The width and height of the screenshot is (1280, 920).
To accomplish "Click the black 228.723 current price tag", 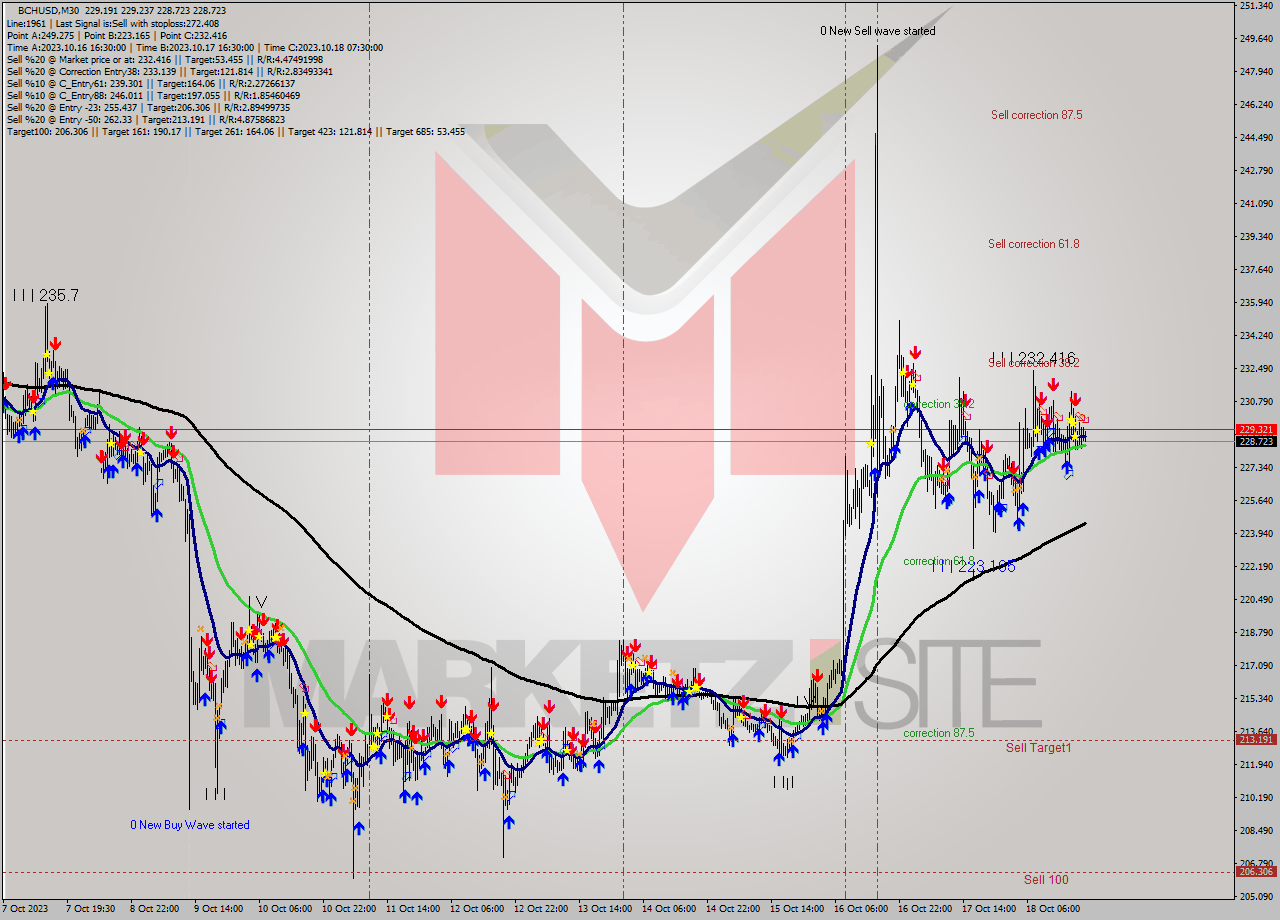I will point(1255,441).
